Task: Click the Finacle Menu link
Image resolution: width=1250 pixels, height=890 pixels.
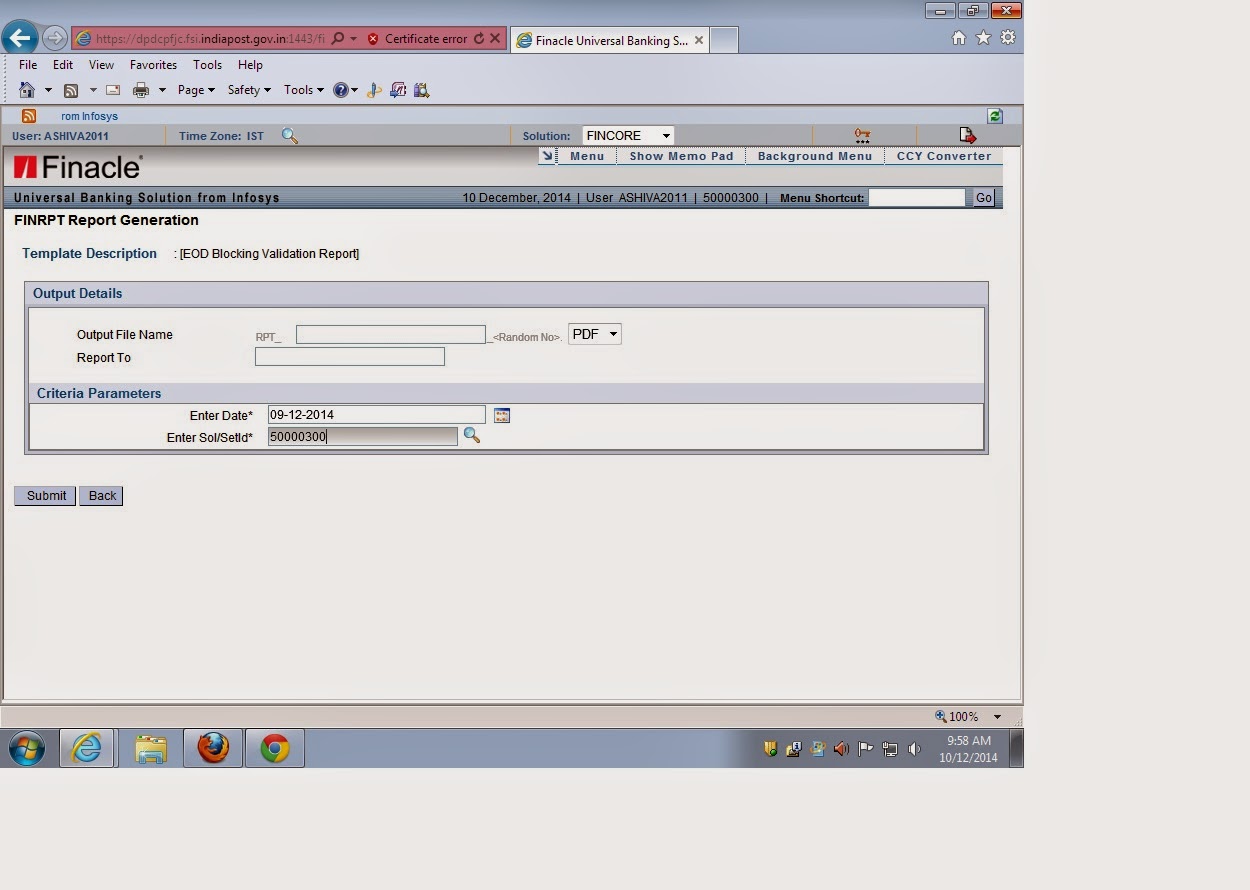Action: 587,156
